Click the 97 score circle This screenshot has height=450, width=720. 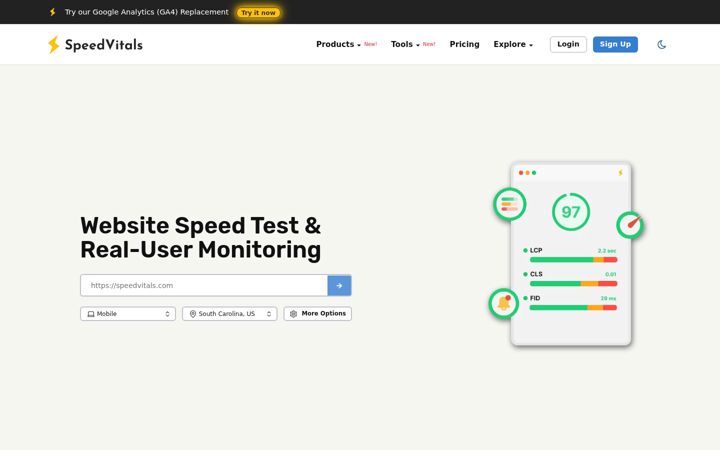pos(571,212)
